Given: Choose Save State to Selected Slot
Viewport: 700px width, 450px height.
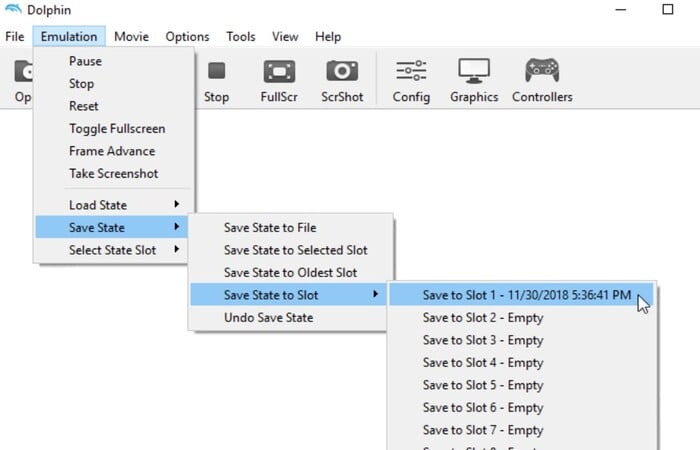Looking at the screenshot, I should coord(291,250).
